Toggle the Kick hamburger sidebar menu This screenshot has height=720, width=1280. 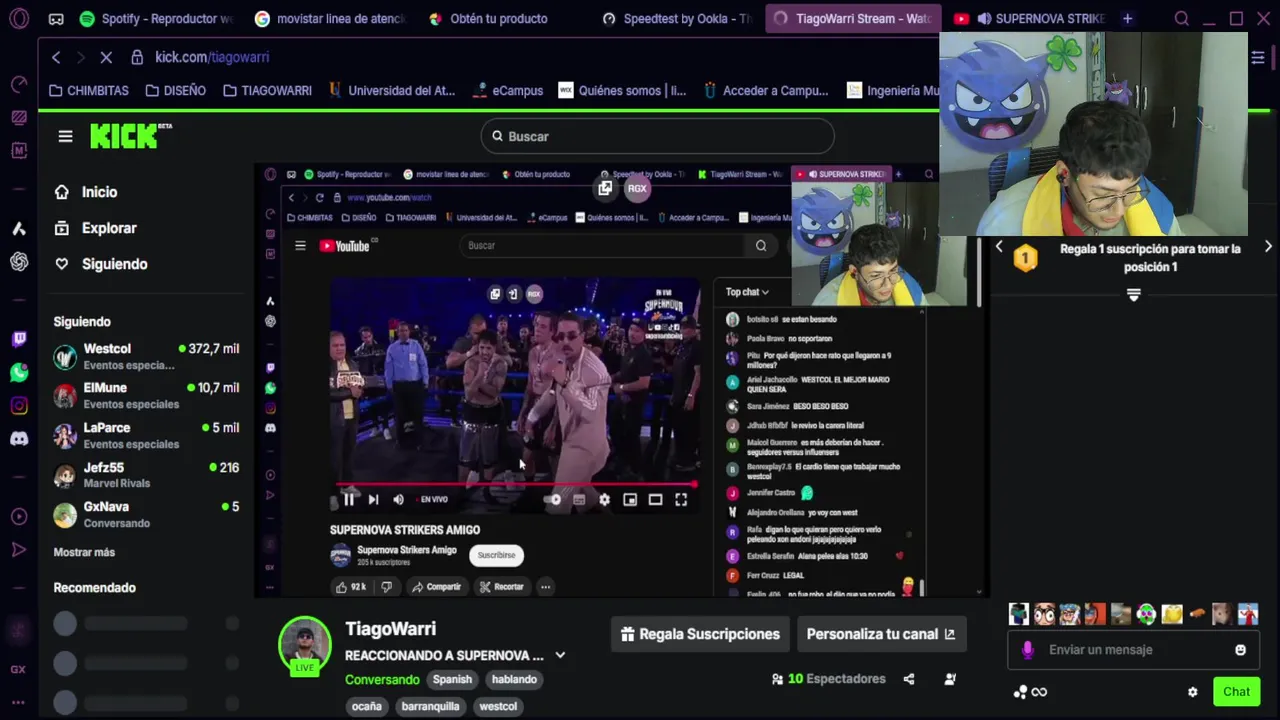point(65,136)
